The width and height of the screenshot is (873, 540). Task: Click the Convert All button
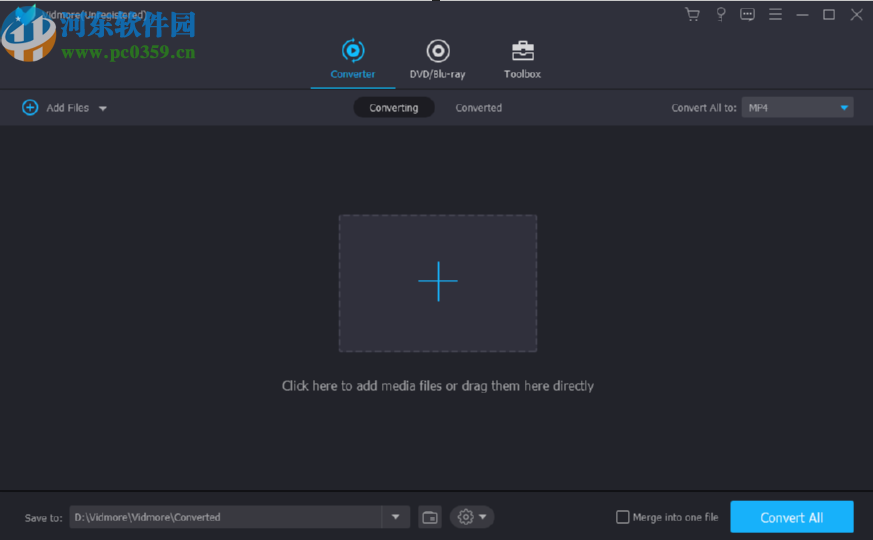point(792,517)
